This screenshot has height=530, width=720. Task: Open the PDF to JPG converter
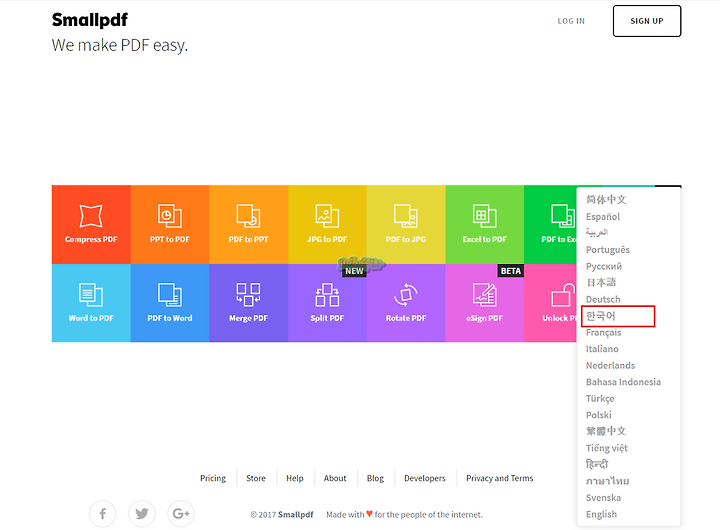pyautogui.click(x=406, y=224)
